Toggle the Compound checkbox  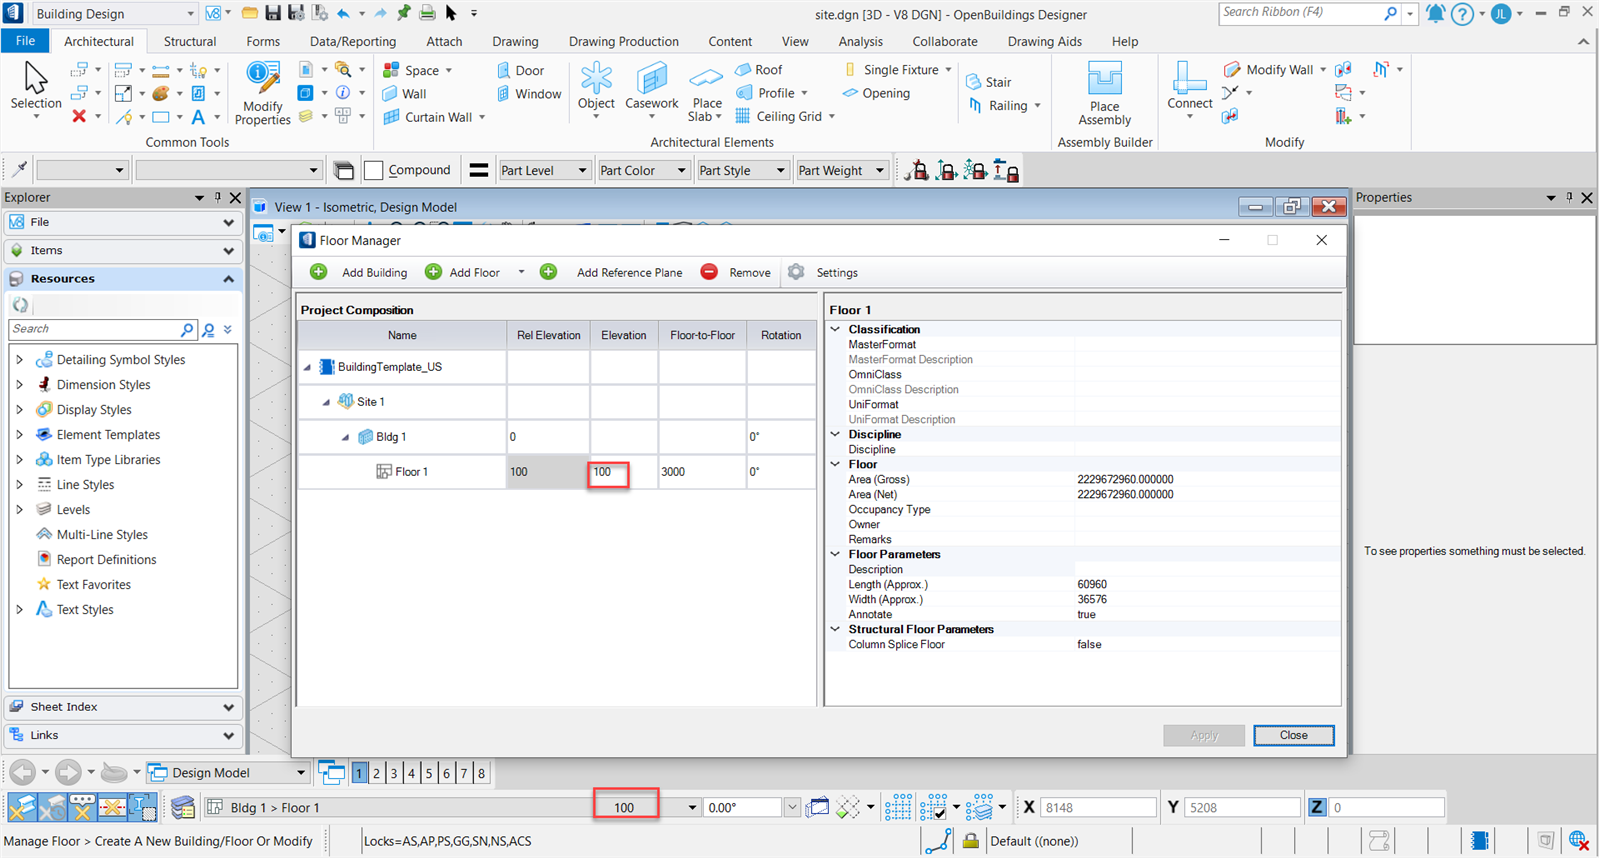pos(374,170)
